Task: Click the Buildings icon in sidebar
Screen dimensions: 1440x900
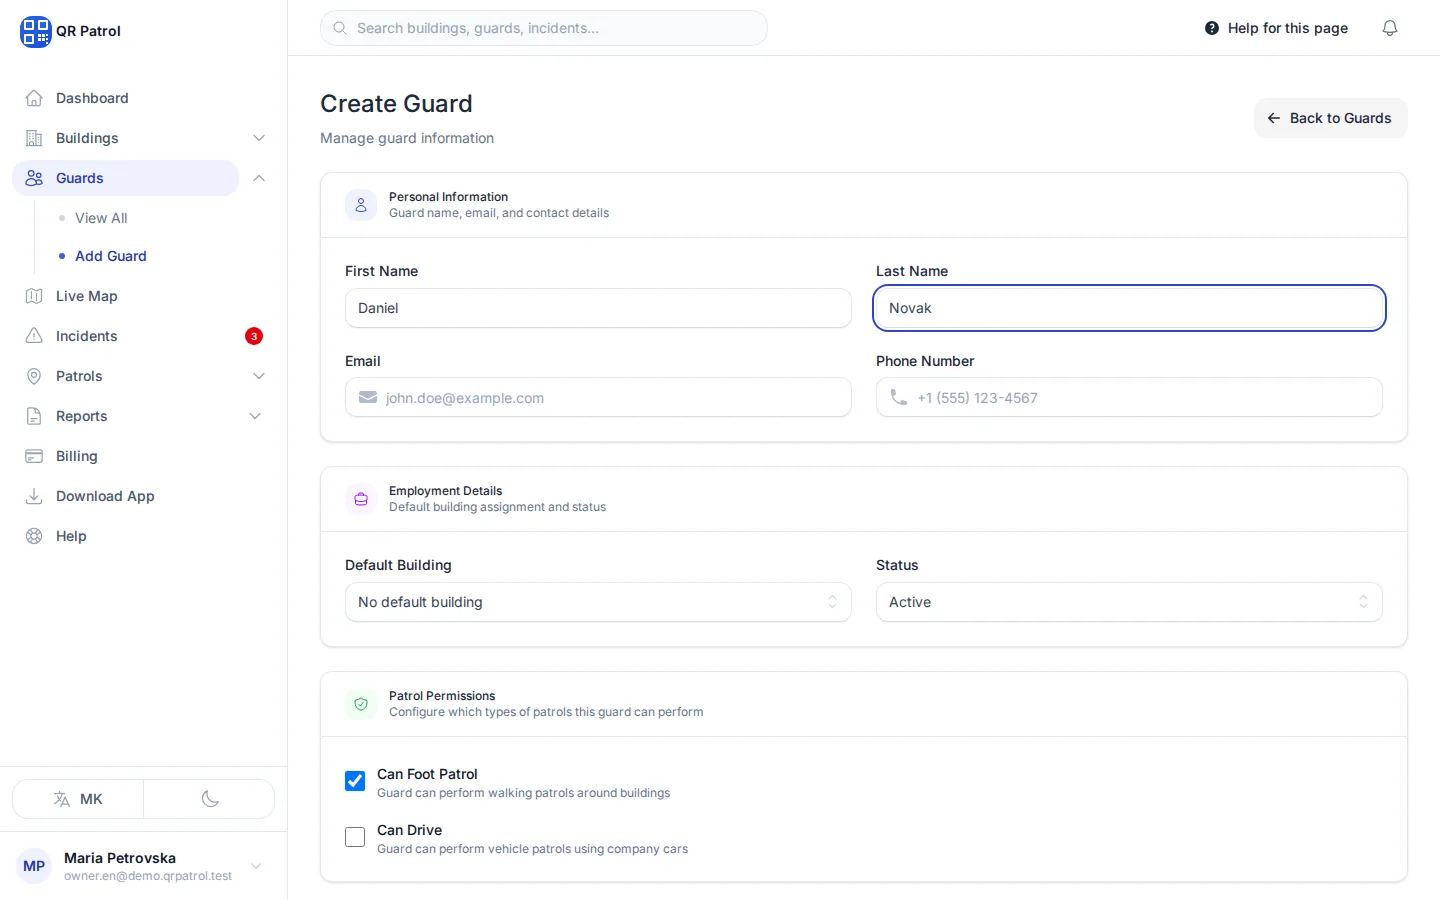Action: pos(34,138)
